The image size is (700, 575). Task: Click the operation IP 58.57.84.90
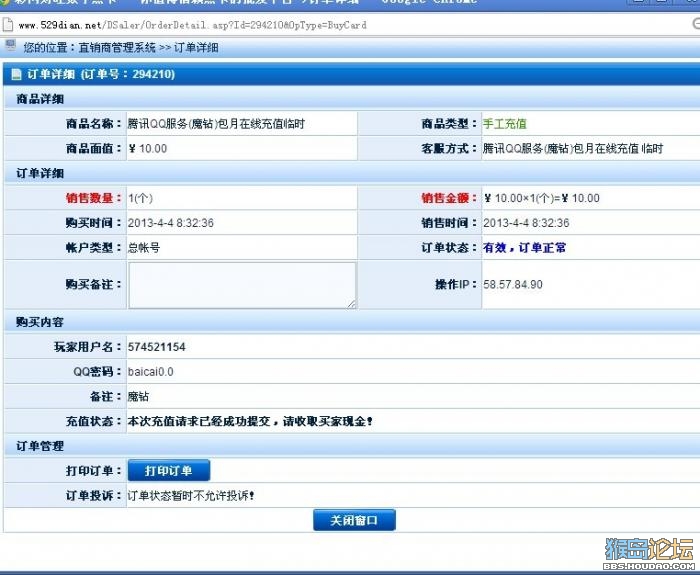click(x=513, y=284)
